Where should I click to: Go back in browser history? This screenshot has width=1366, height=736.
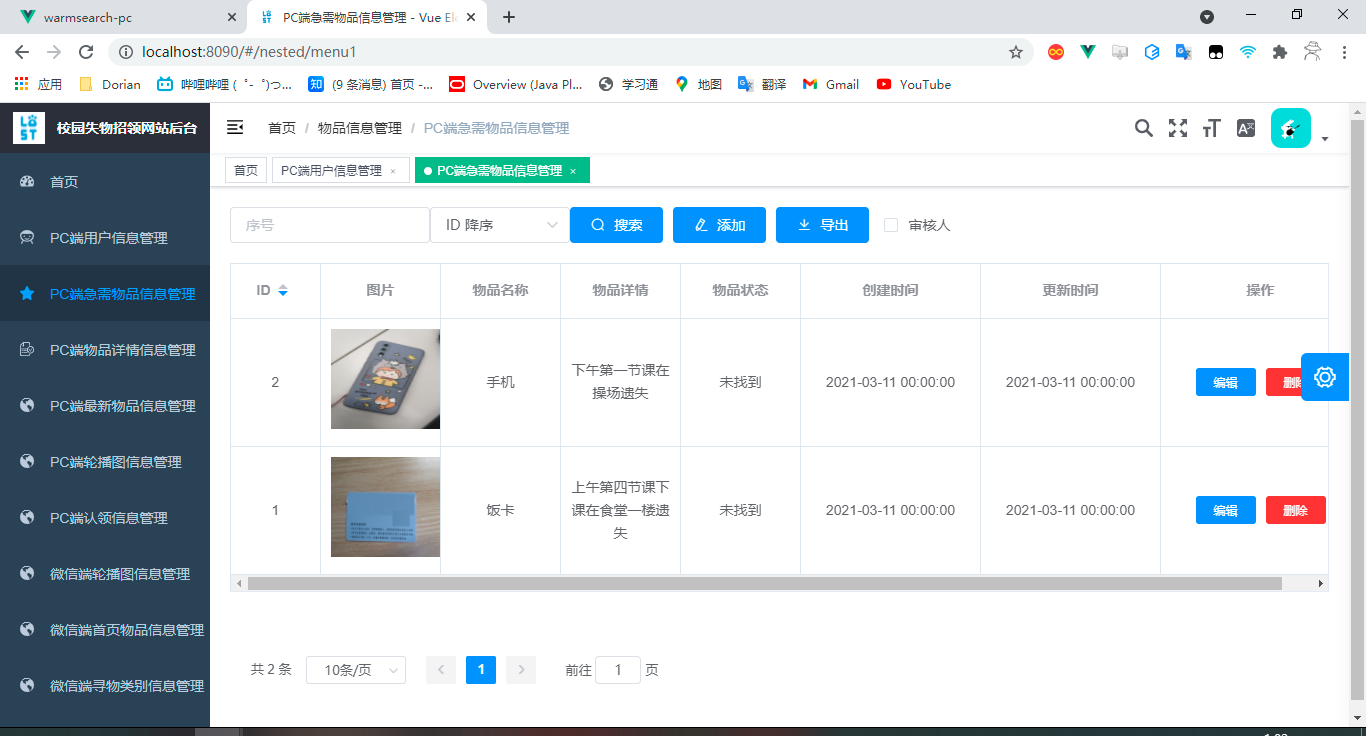click(22, 52)
